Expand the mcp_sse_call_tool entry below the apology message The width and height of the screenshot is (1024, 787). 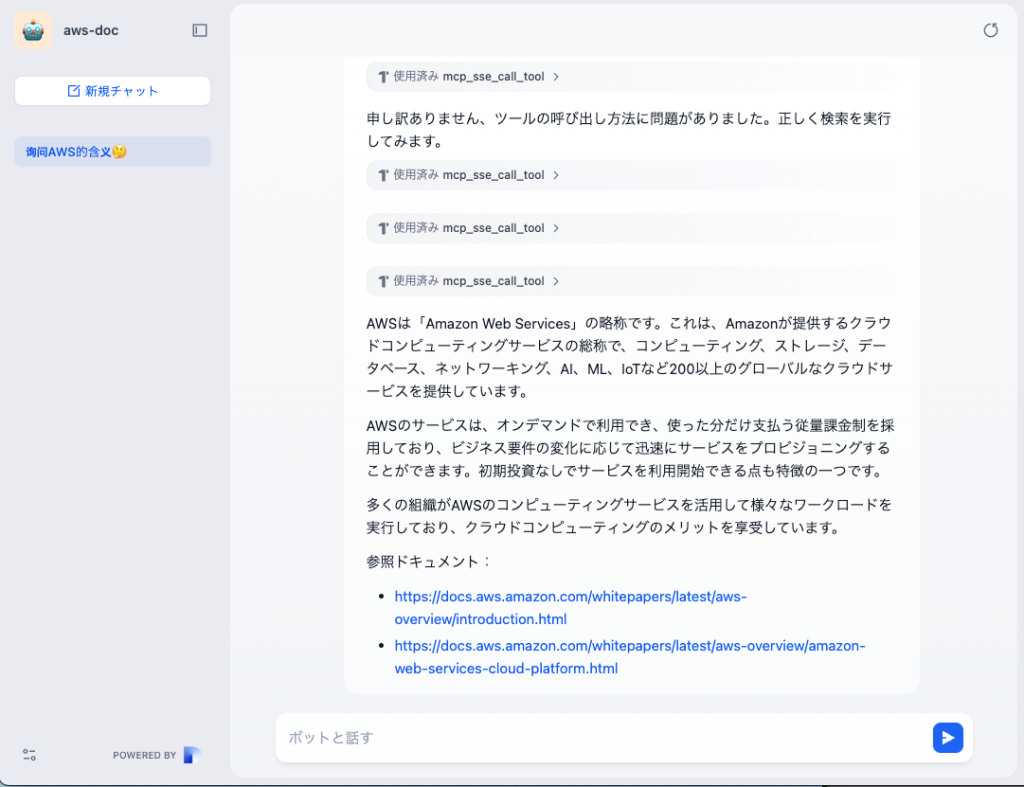(x=631, y=175)
